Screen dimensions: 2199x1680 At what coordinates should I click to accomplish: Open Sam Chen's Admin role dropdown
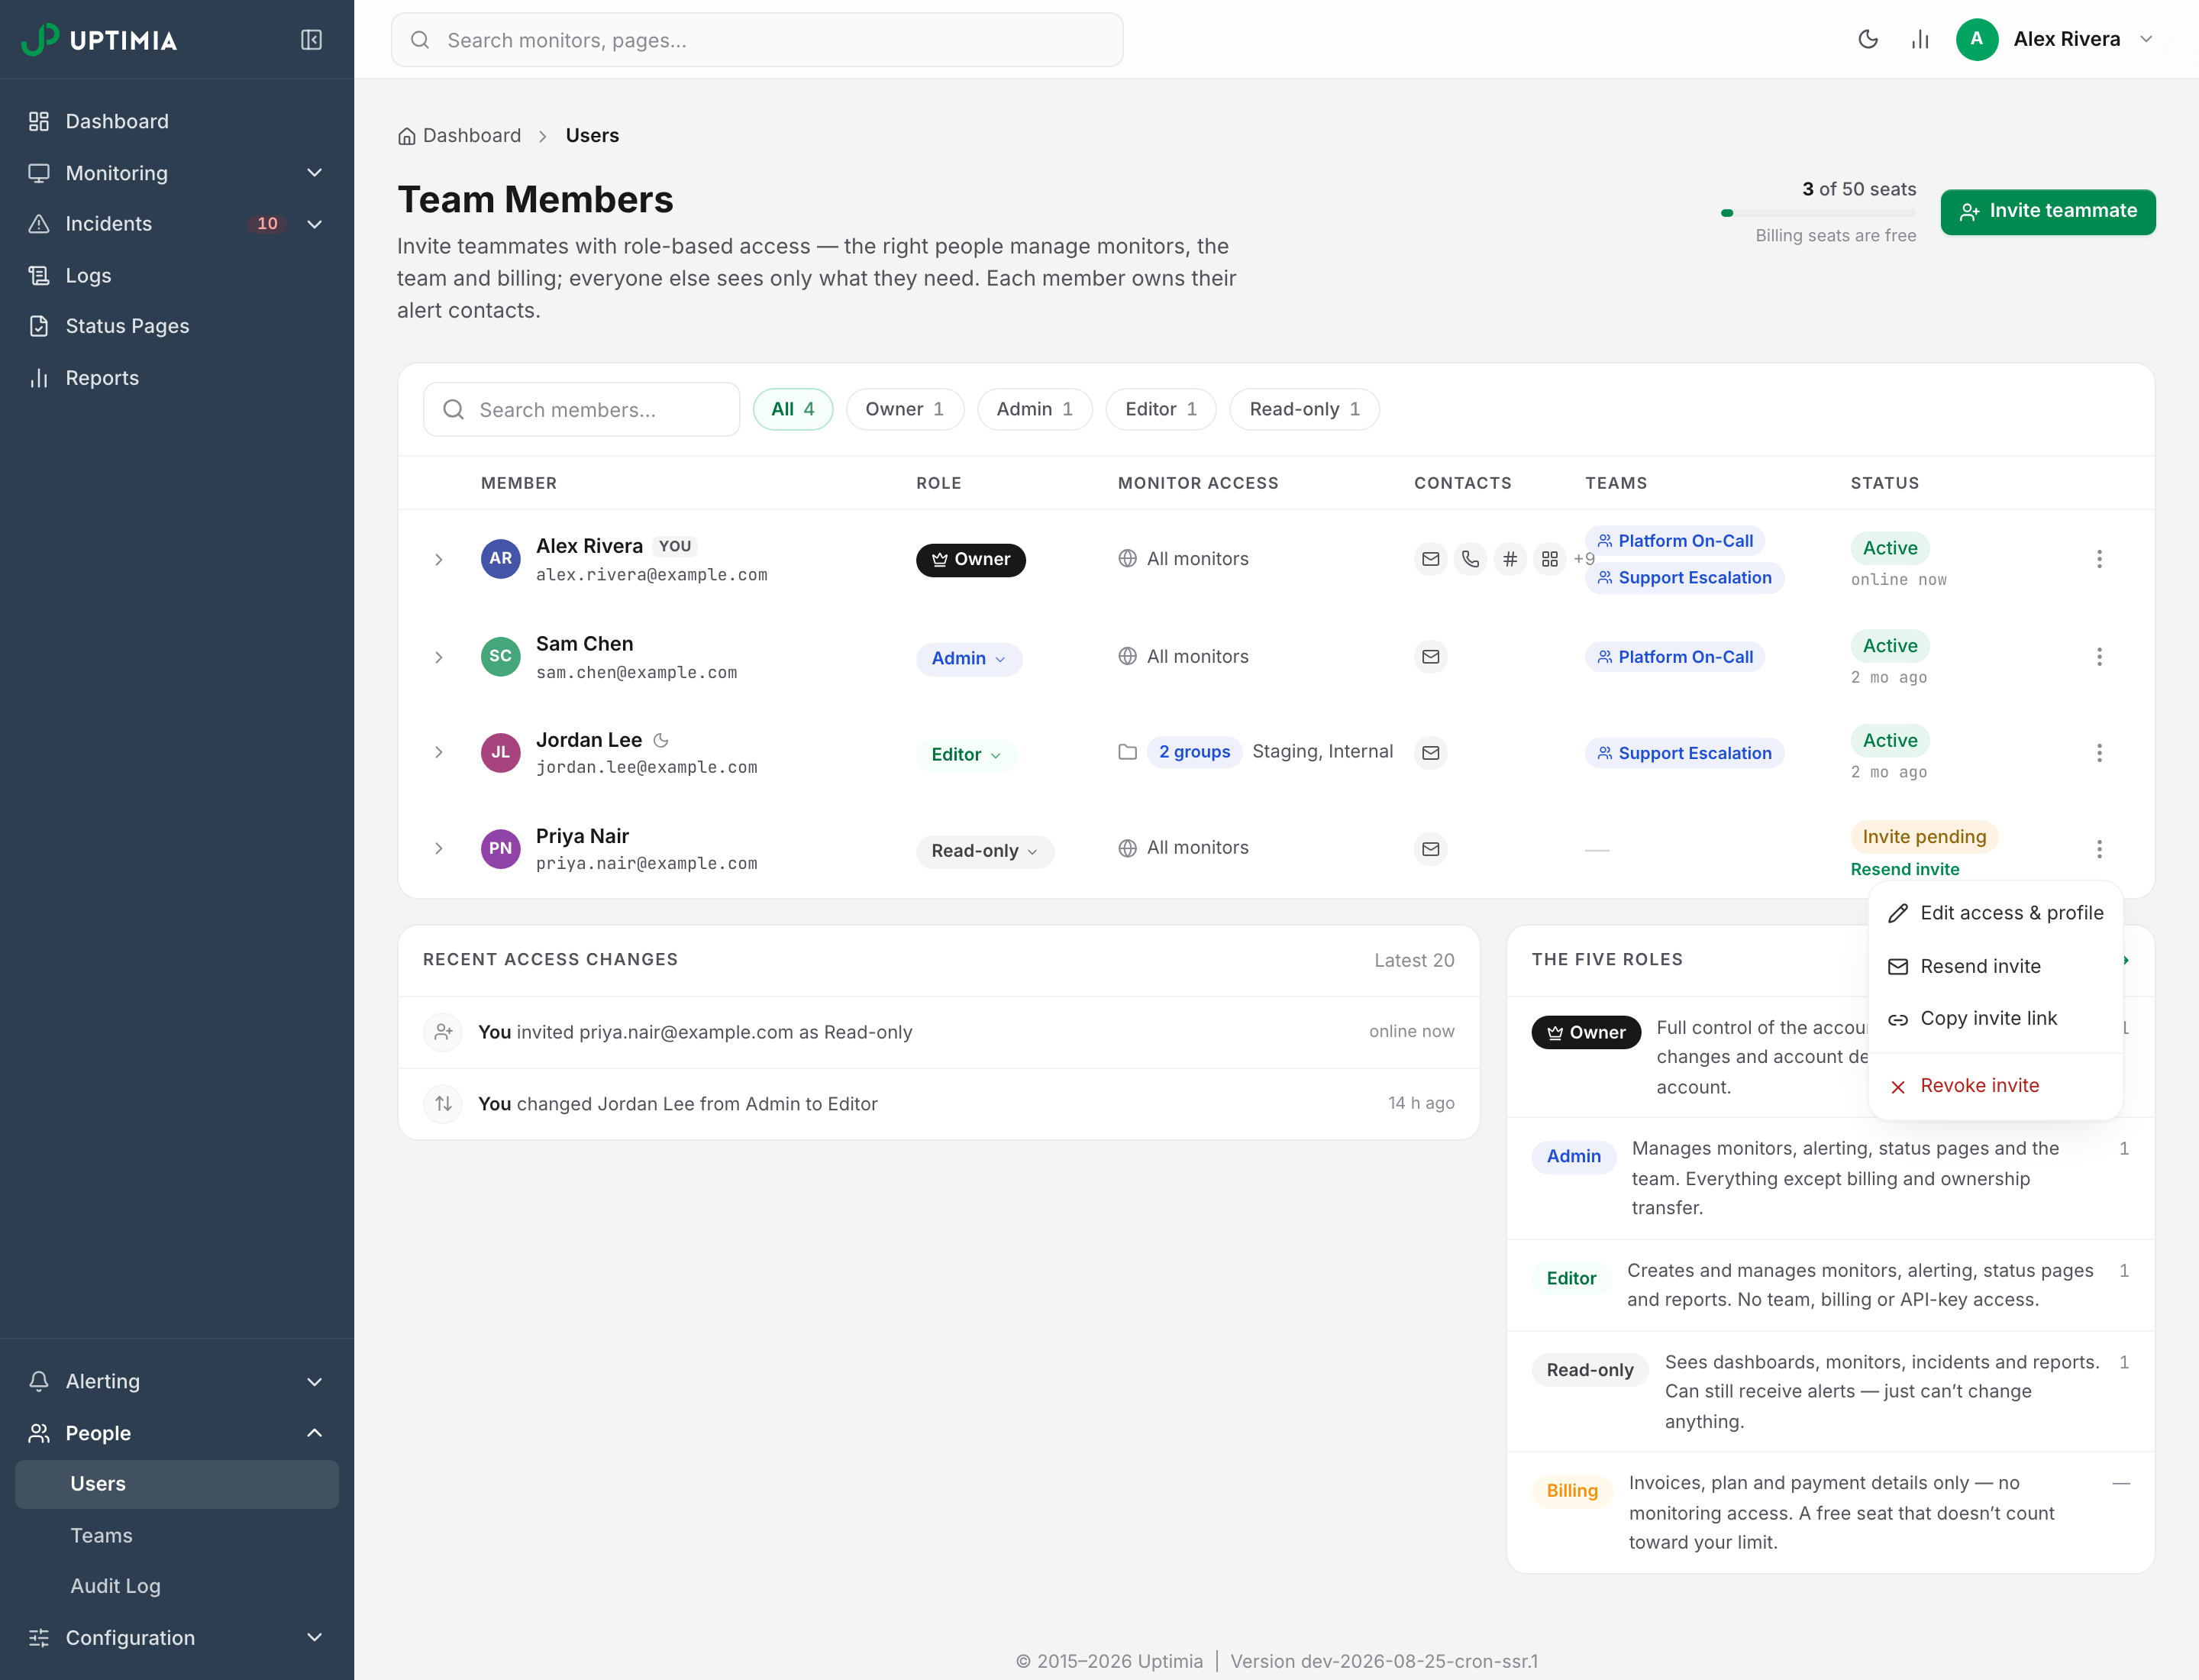[x=968, y=659]
